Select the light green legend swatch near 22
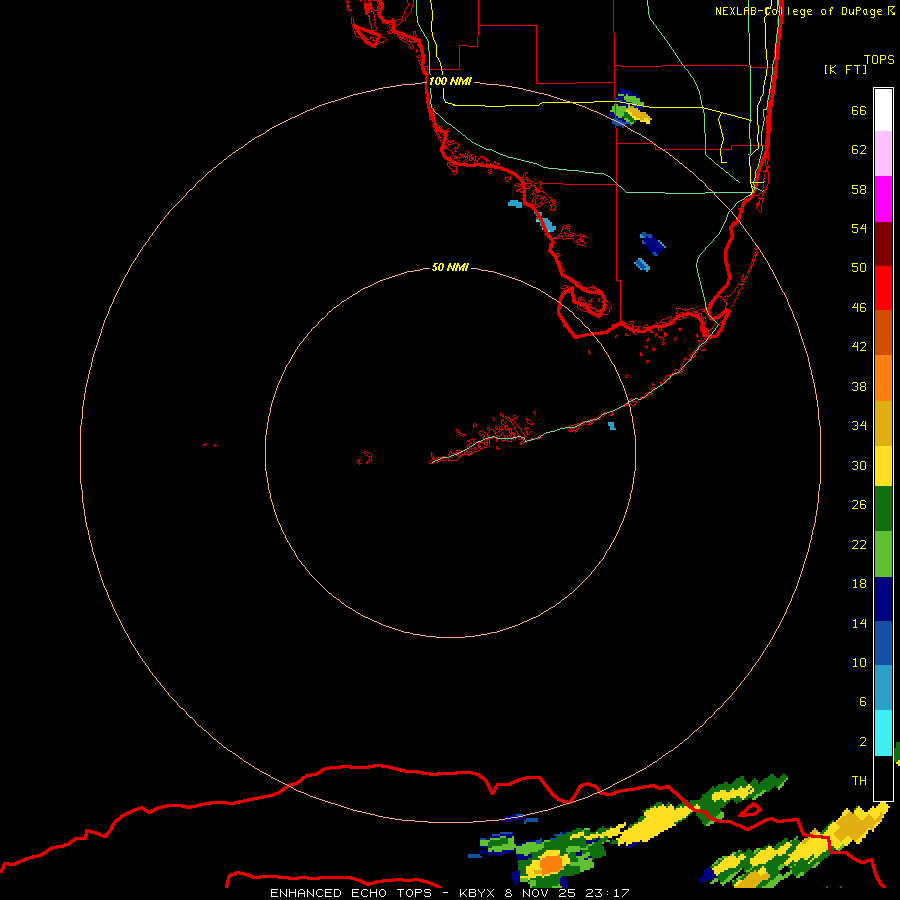 click(883, 554)
